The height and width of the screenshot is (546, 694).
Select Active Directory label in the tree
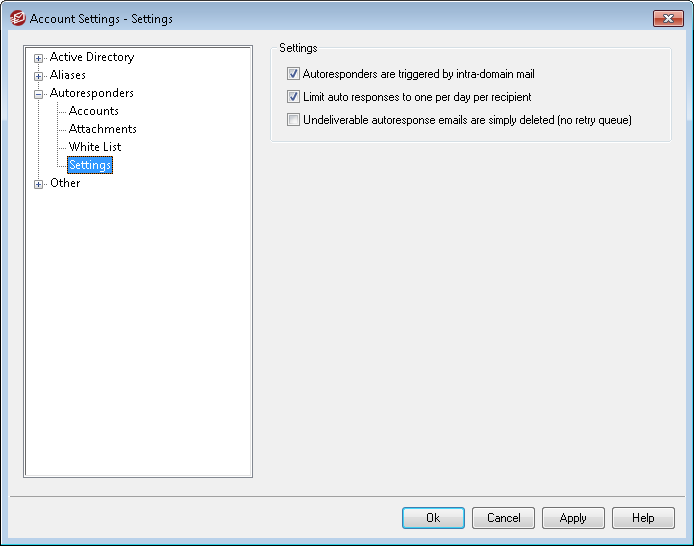tap(91, 57)
